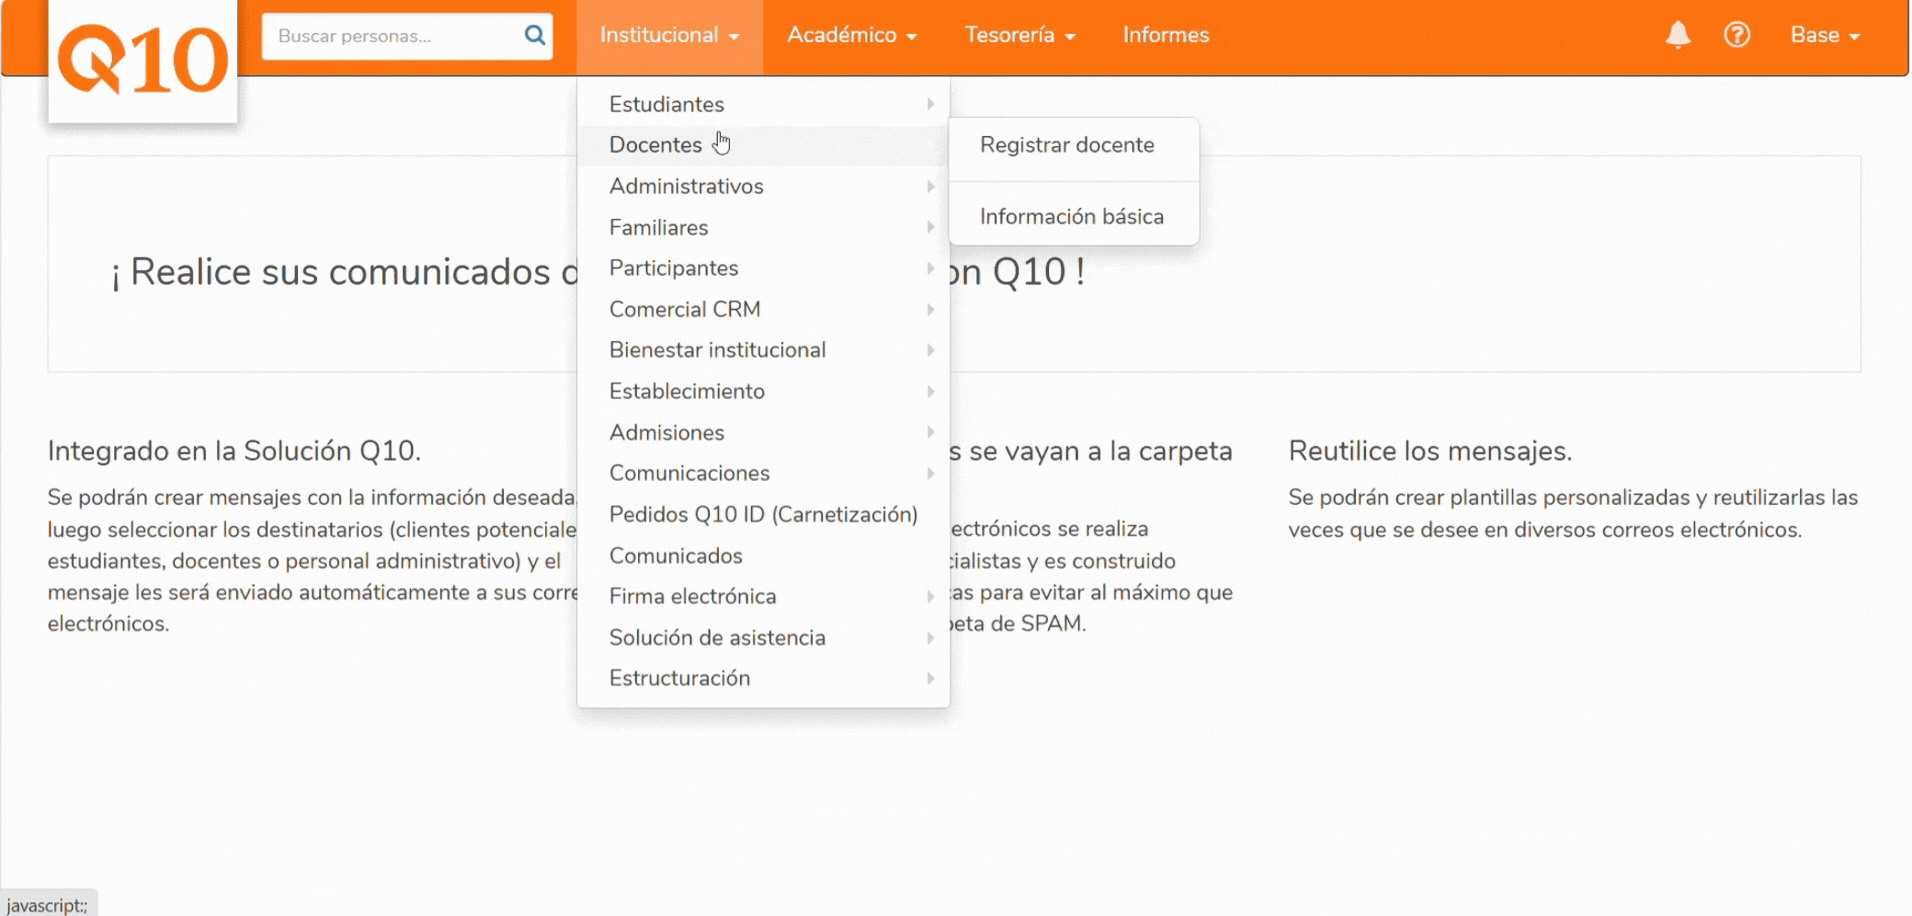1912x916 pixels.
Task: Expand the Familiares submenu arrow
Action: pos(930,228)
